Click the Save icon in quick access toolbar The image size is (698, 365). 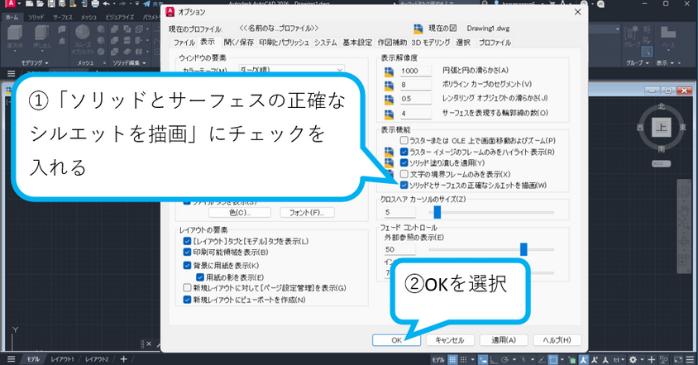(x=51, y=4)
